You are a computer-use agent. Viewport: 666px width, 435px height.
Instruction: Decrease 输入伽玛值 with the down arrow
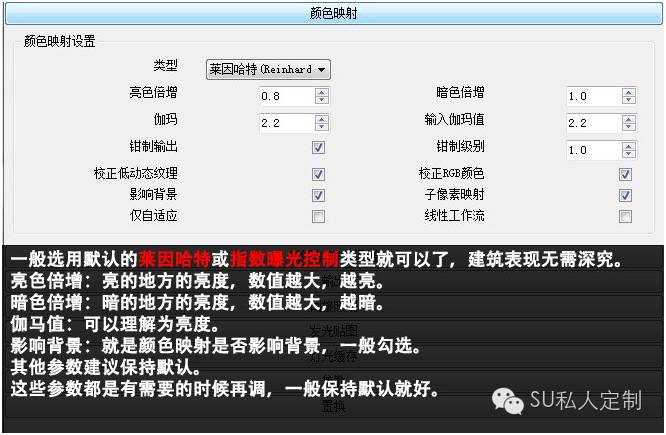629,127
